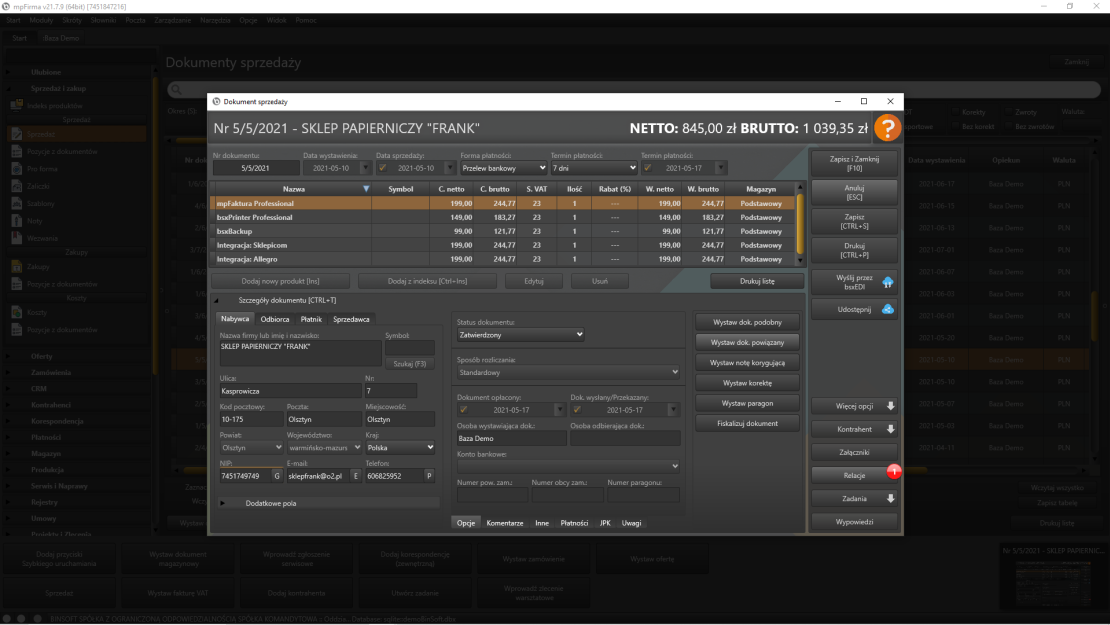
Task: Click the Szukaj (F3) button
Action: click(x=410, y=364)
